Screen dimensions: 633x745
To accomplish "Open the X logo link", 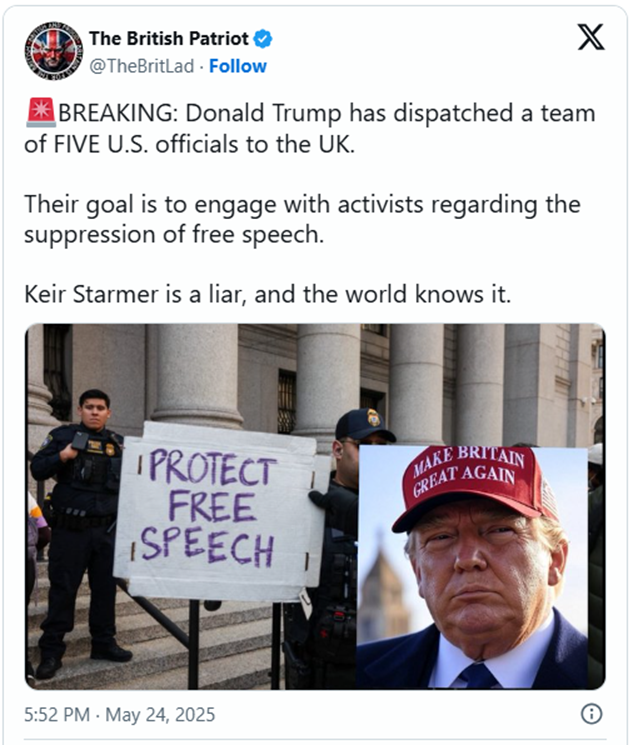I will (x=591, y=37).
